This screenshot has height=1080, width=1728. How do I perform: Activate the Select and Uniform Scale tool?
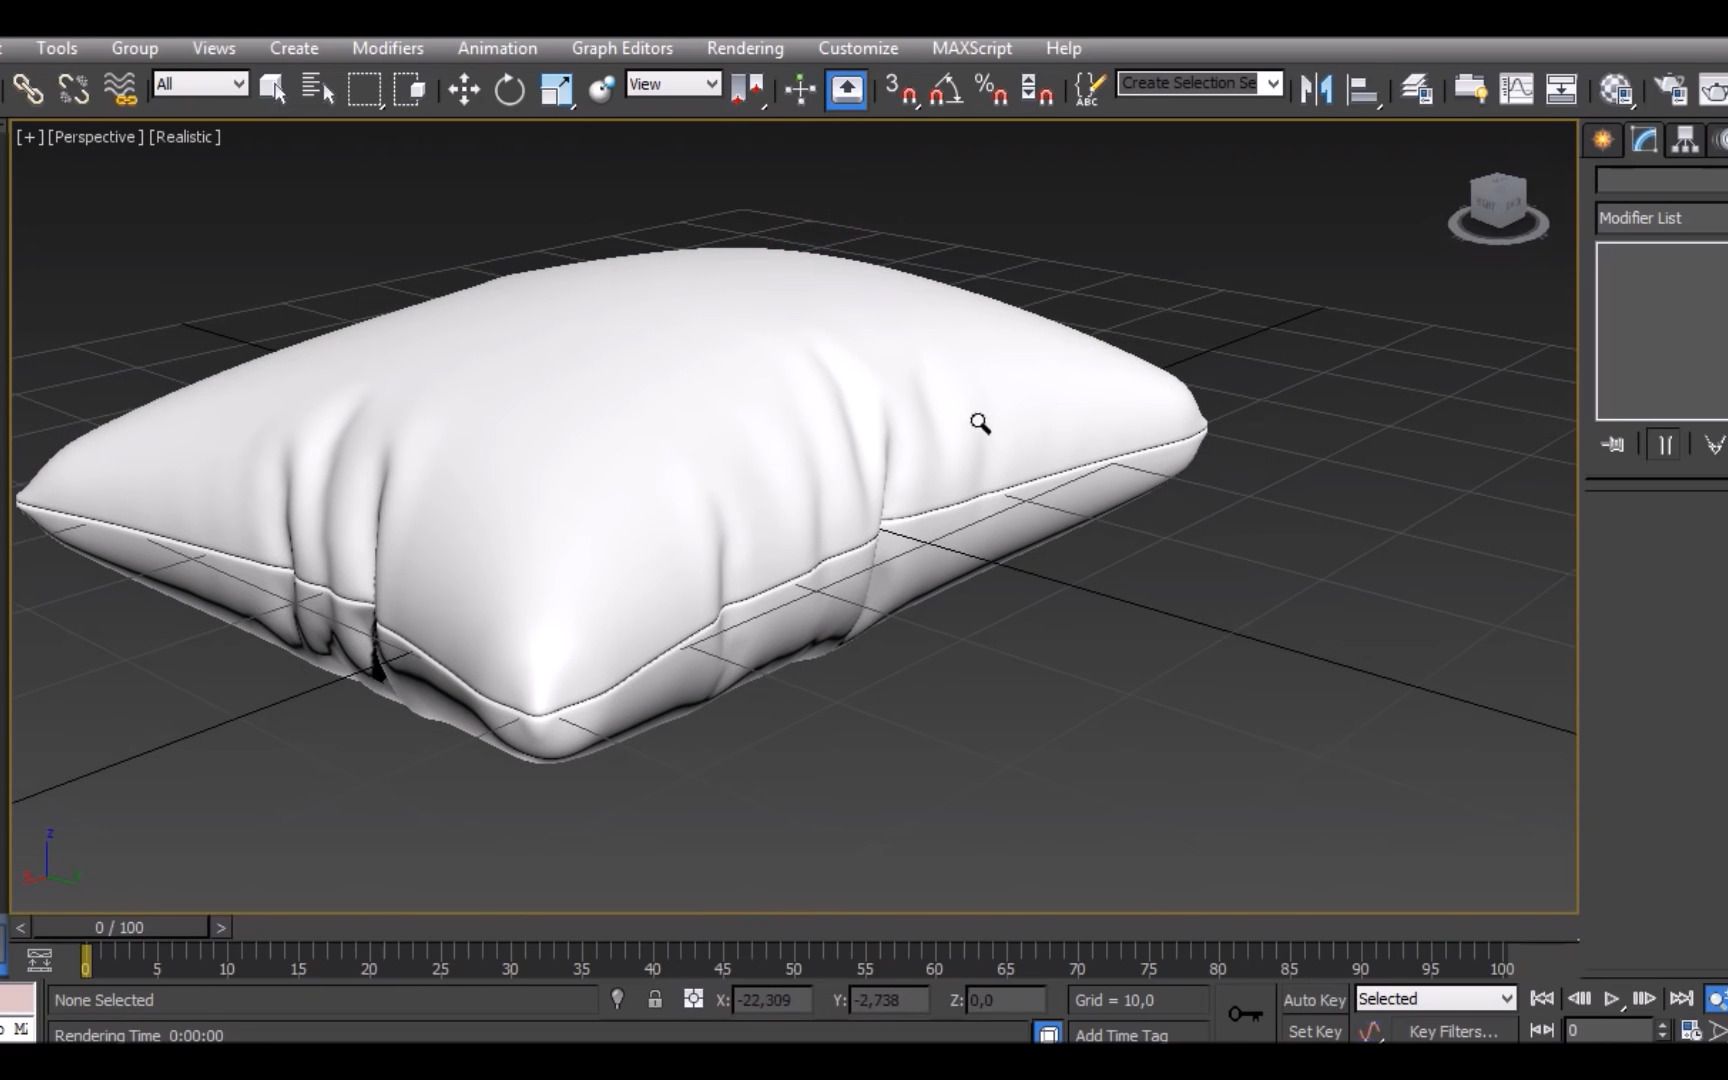tap(556, 89)
